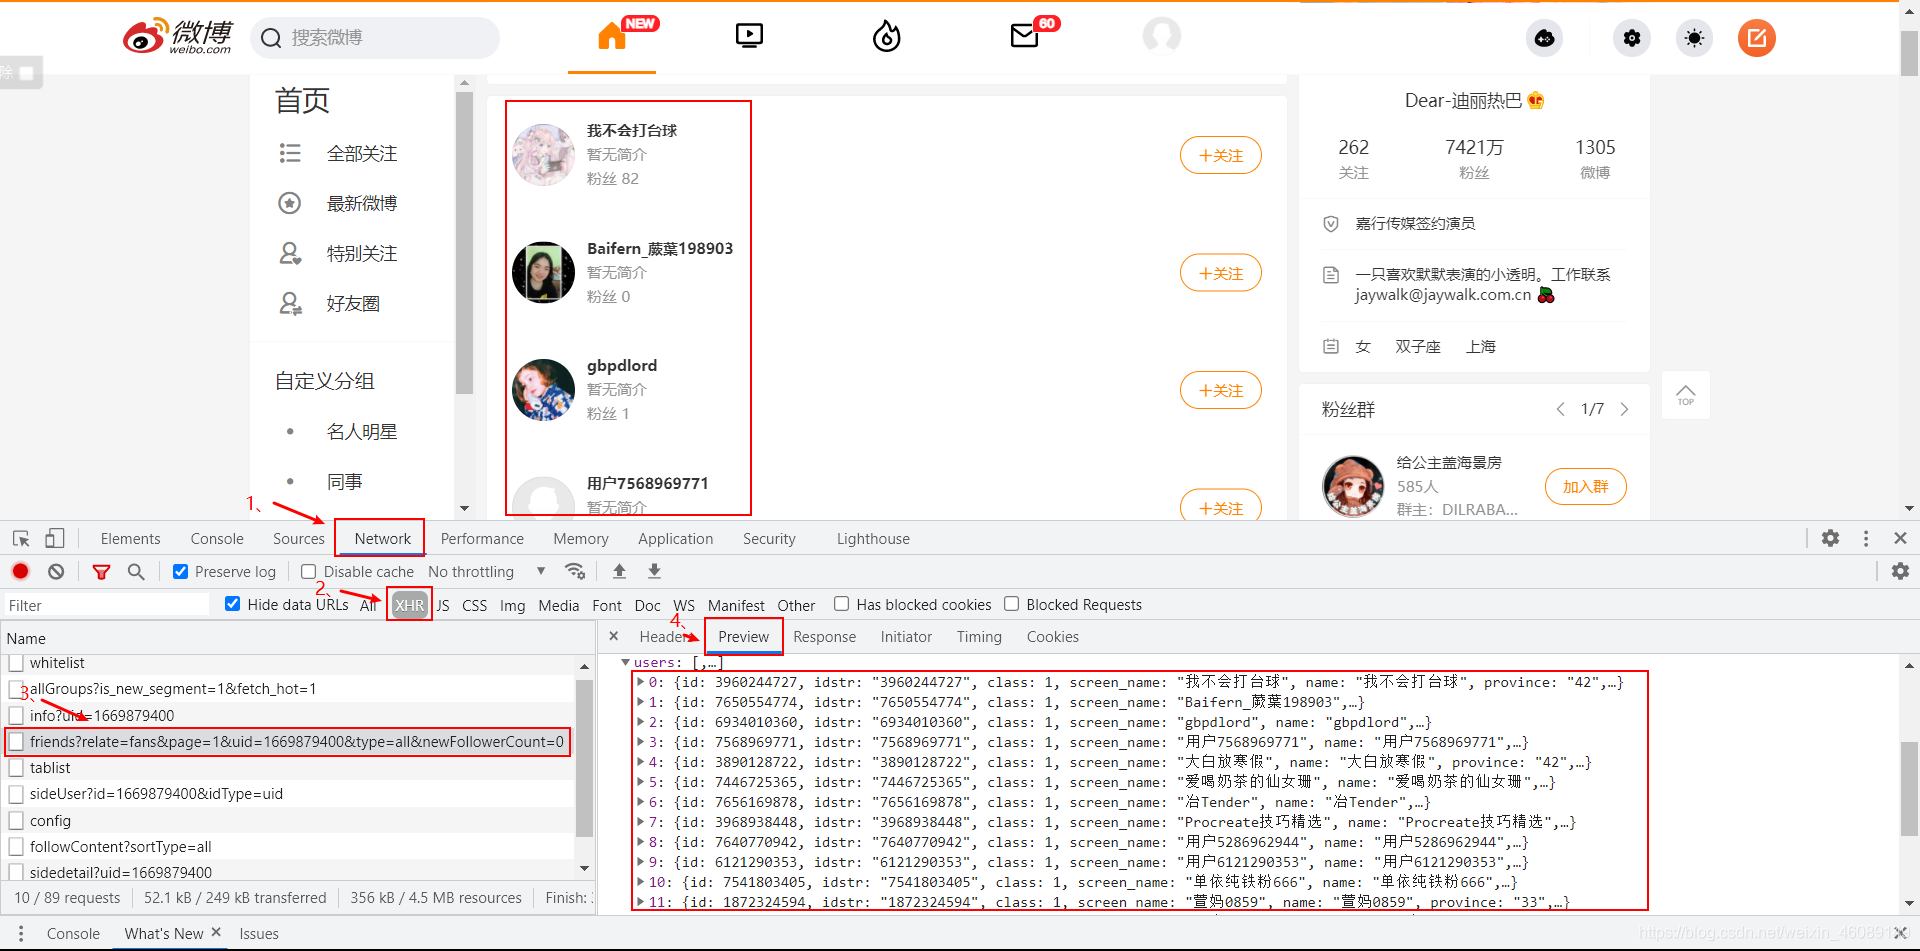
Task: Toggle Preserve log checkbox
Action: [181, 571]
